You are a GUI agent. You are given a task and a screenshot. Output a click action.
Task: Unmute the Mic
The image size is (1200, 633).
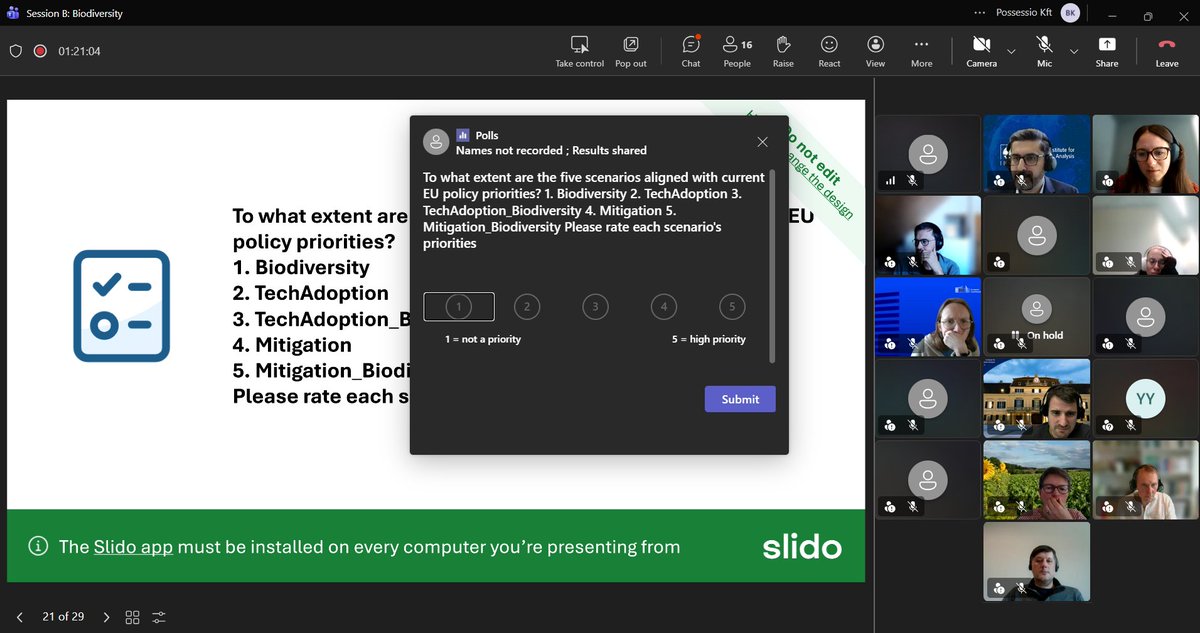1045,51
